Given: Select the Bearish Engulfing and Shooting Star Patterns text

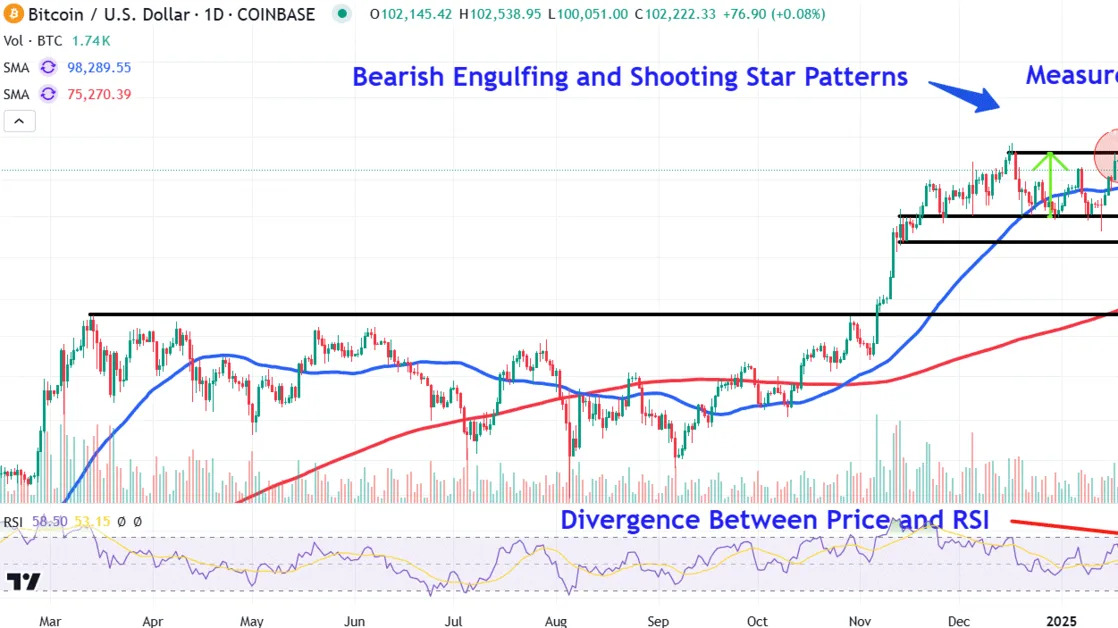Looking at the screenshot, I should [630, 77].
